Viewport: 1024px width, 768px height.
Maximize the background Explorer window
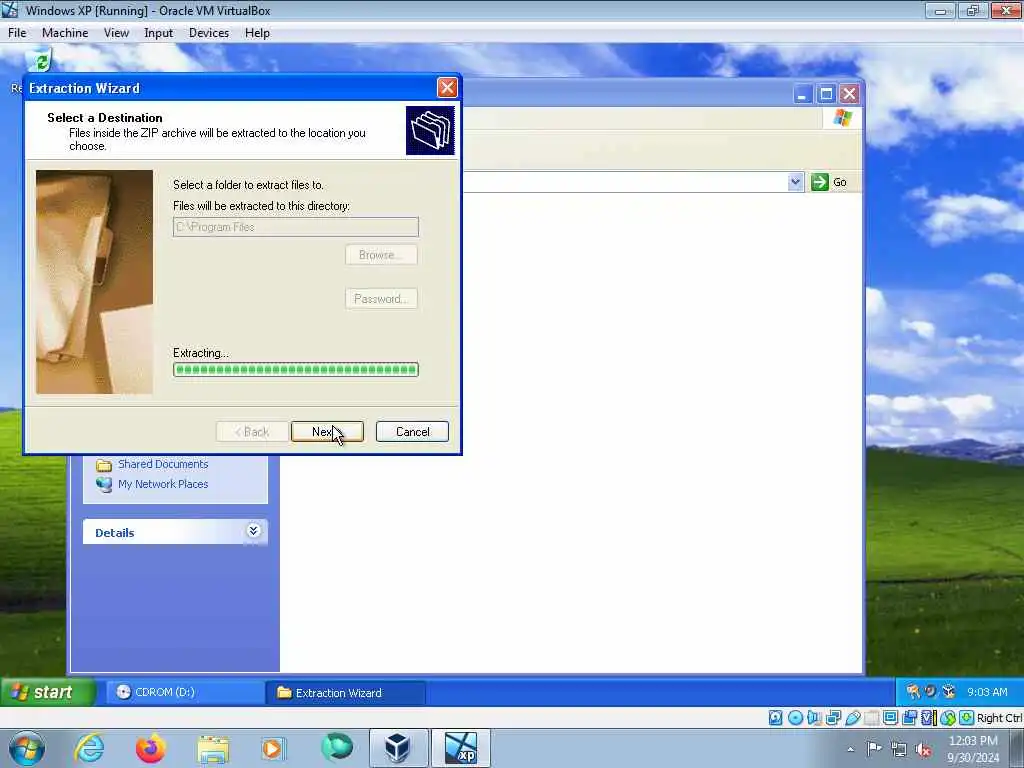(826, 94)
